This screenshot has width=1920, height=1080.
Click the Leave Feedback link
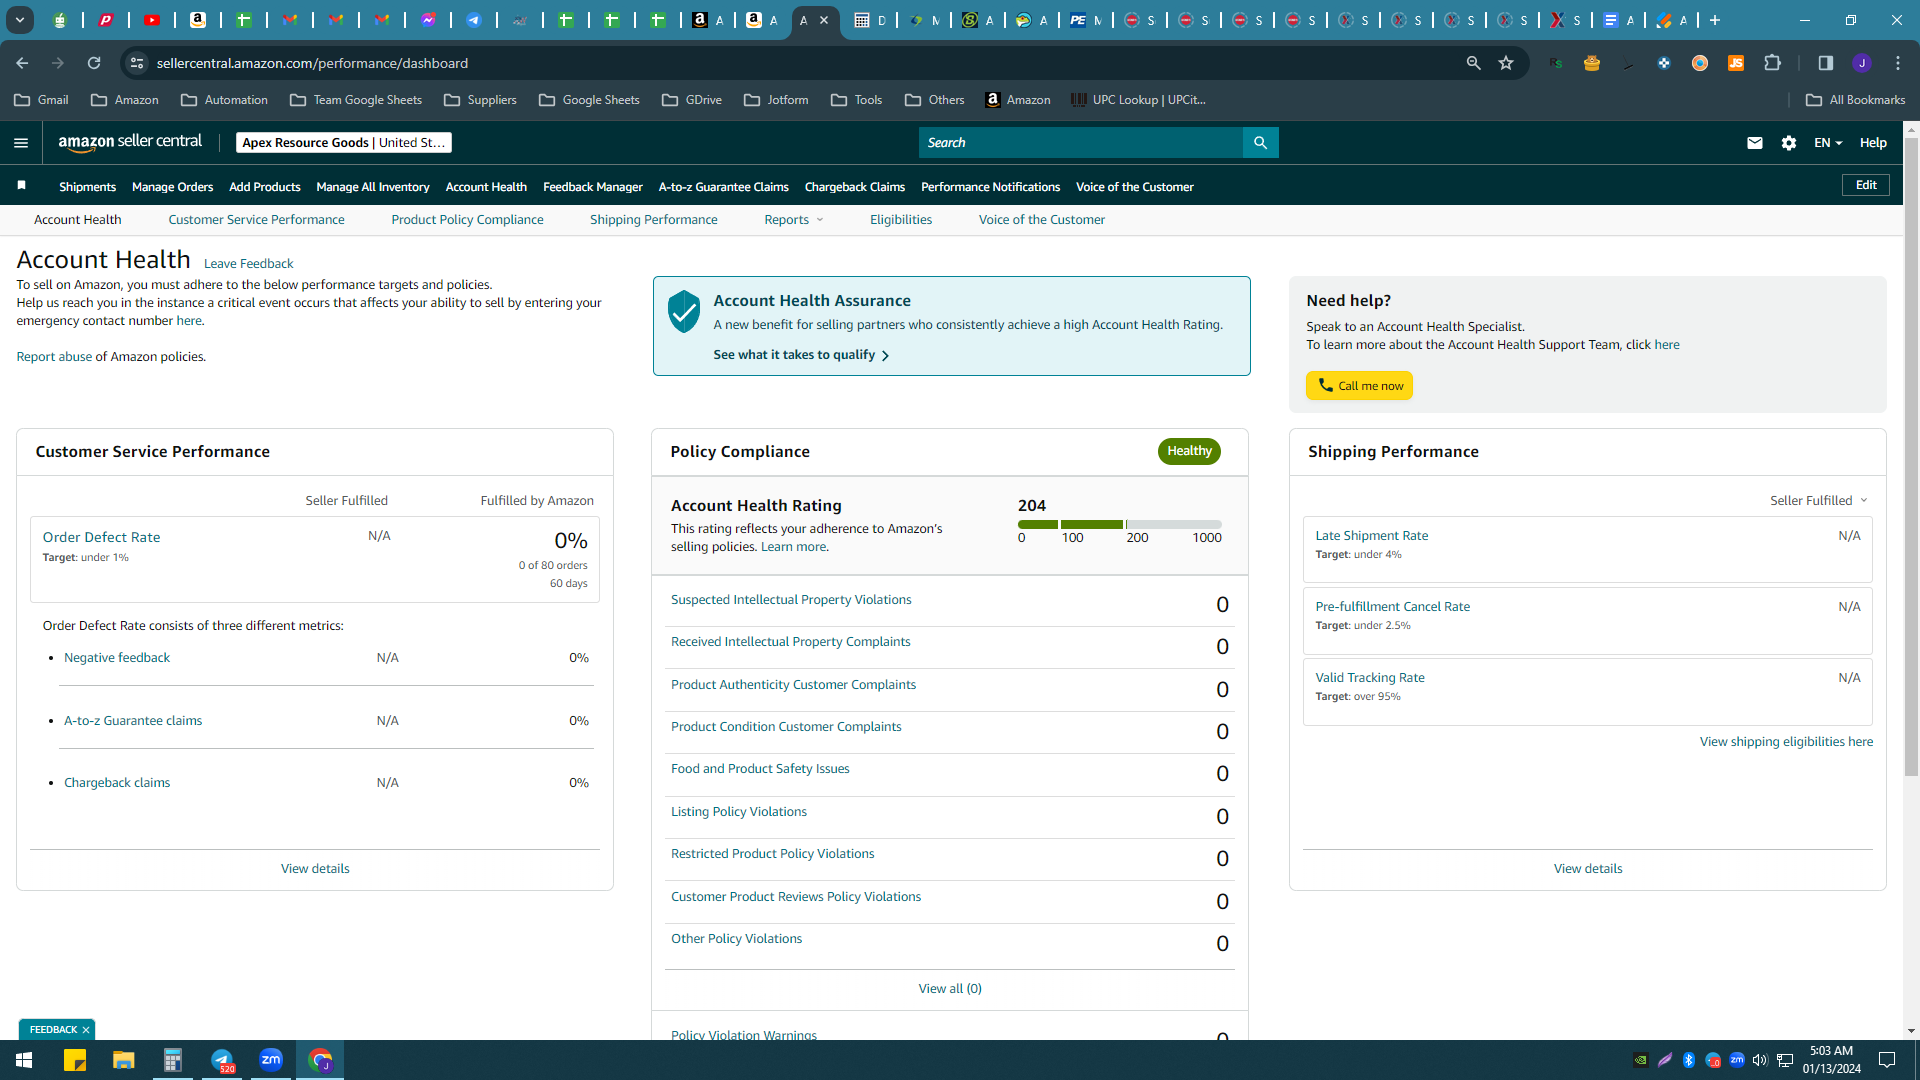[248, 264]
